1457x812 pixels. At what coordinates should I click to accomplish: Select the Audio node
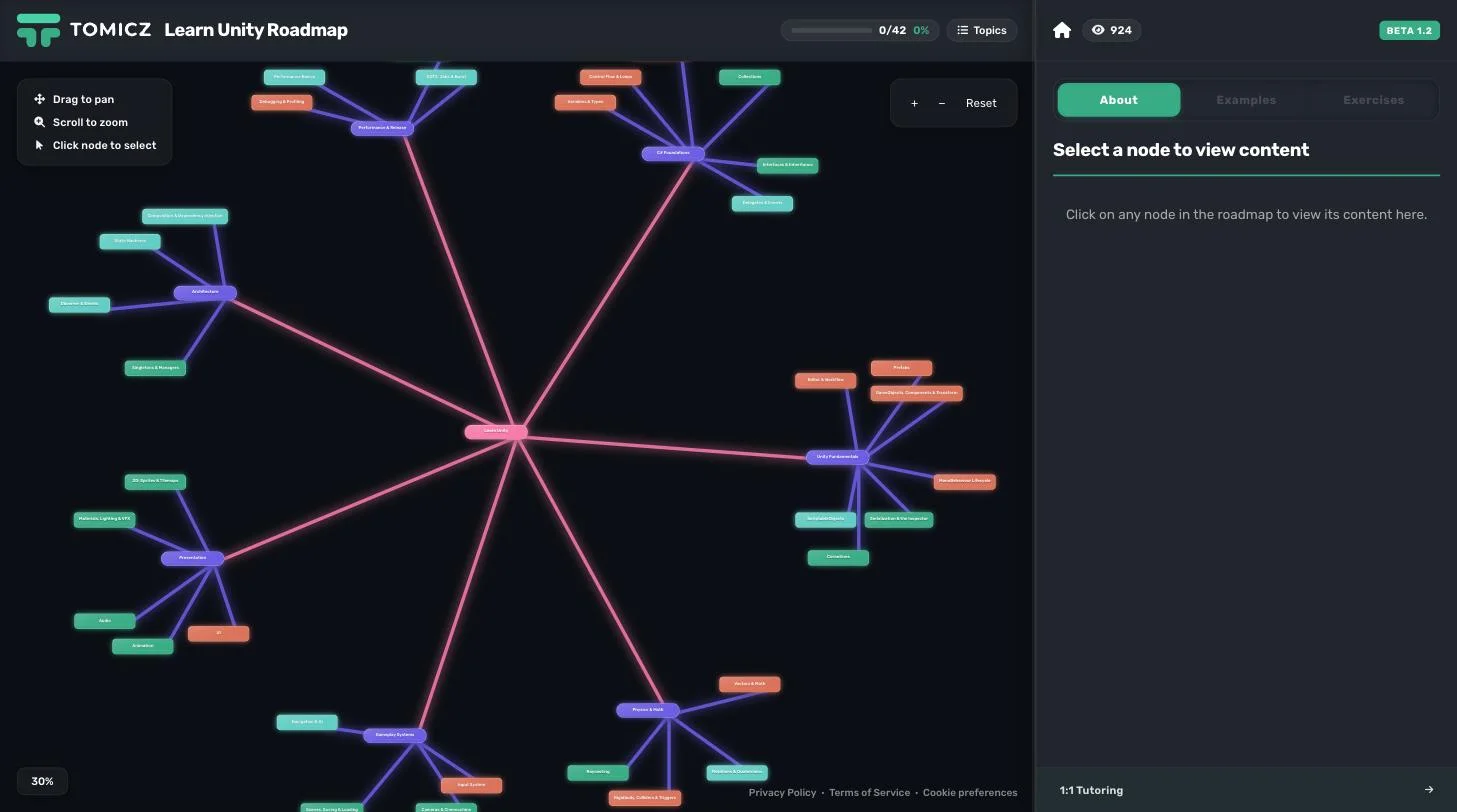[104, 621]
